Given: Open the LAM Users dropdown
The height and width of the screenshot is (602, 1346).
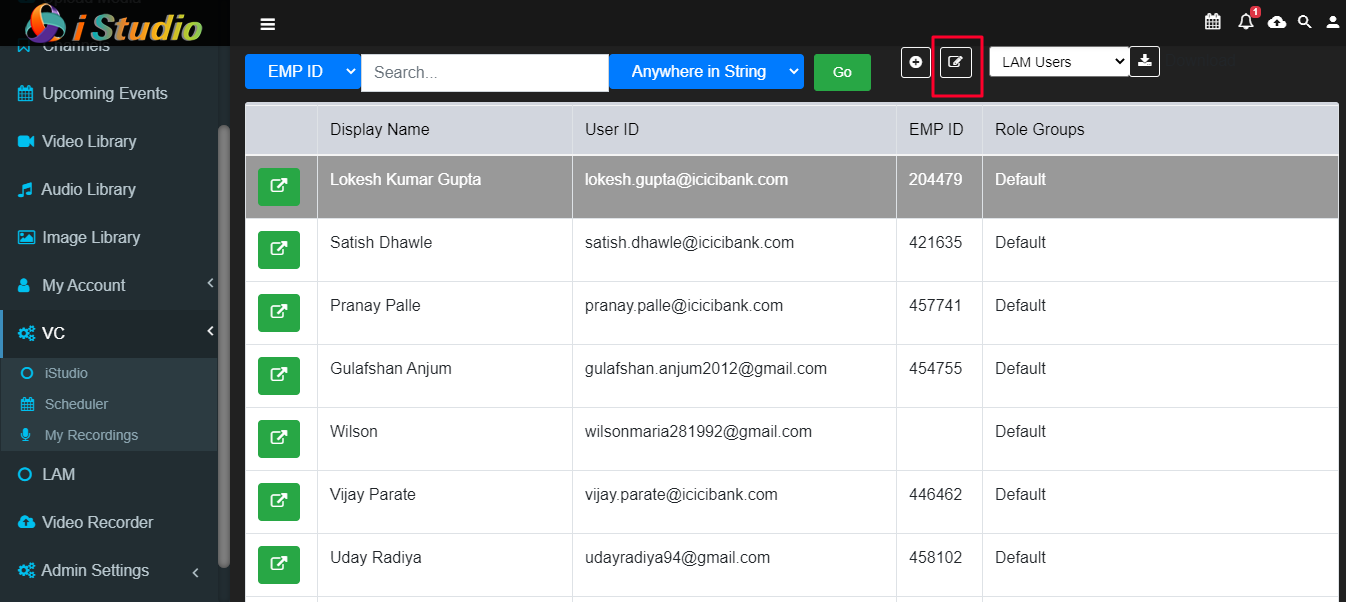Looking at the screenshot, I should click(1059, 61).
